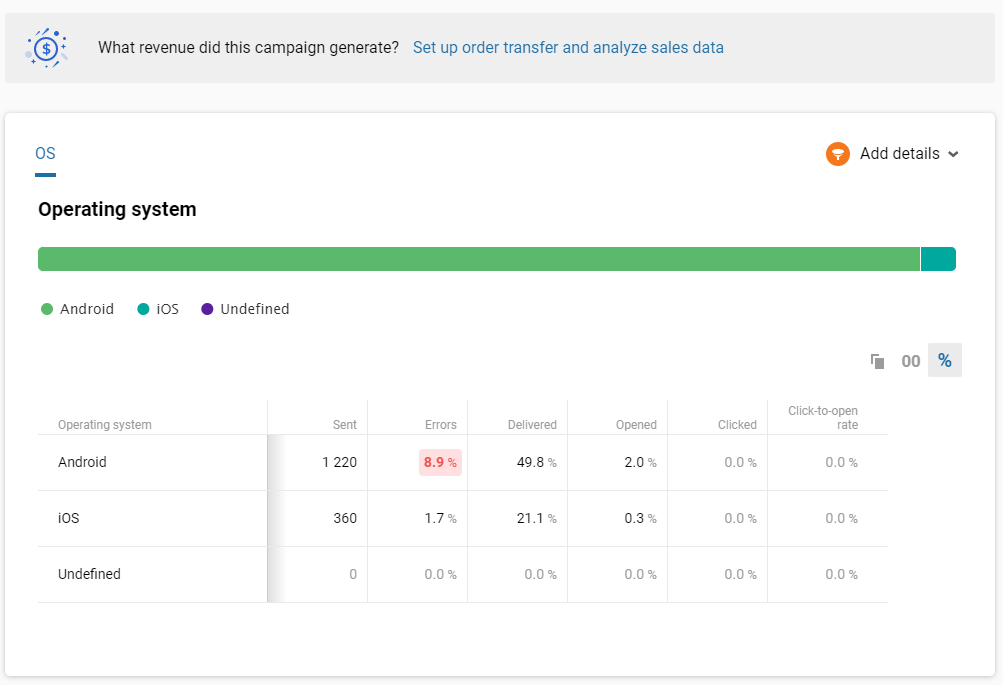Click the green Android legend dot

(47, 309)
